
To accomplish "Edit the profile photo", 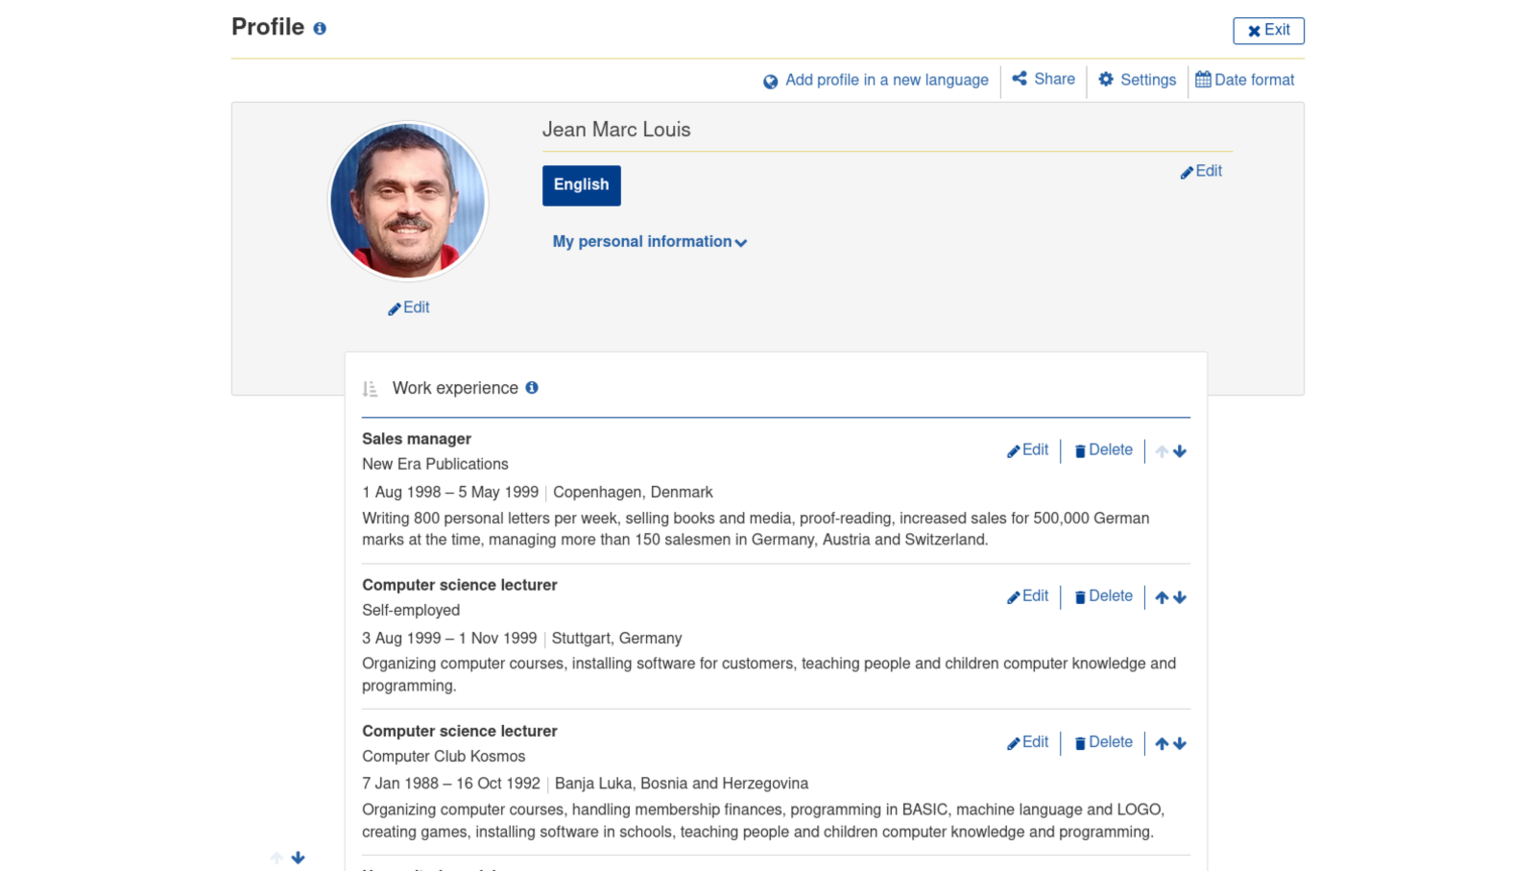I will [x=409, y=308].
